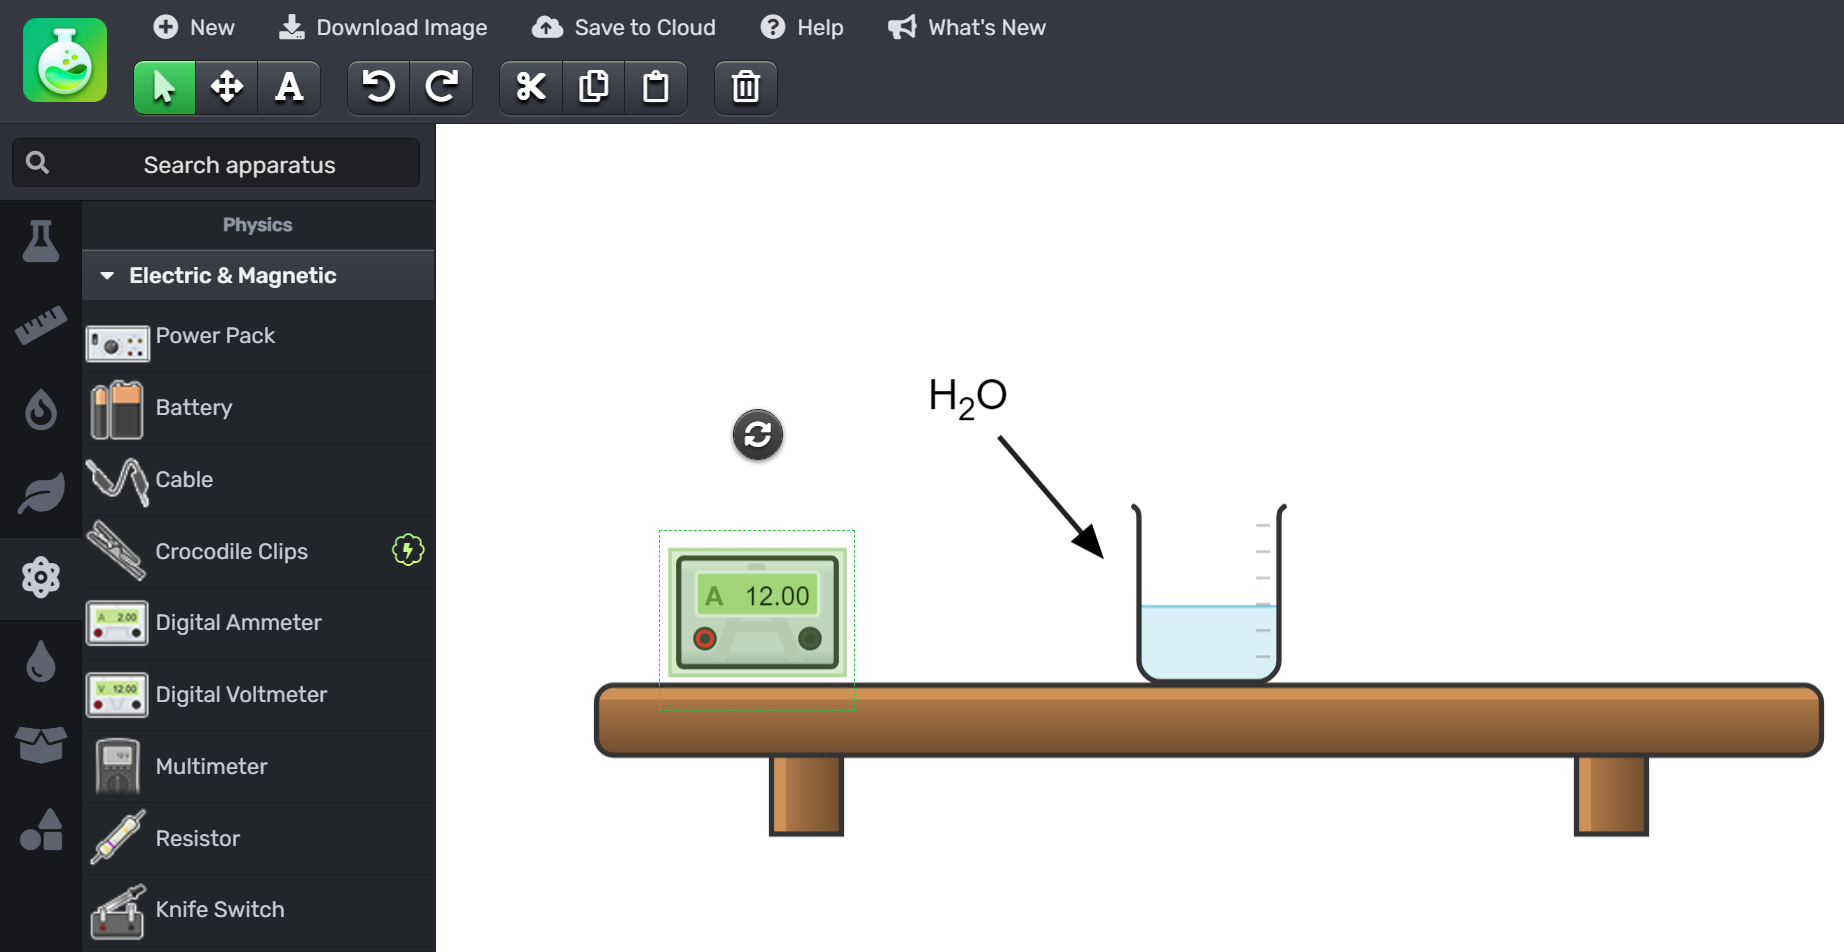Paste using the clipboard icon
The width and height of the screenshot is (1844, 952).
pos(656,88)
